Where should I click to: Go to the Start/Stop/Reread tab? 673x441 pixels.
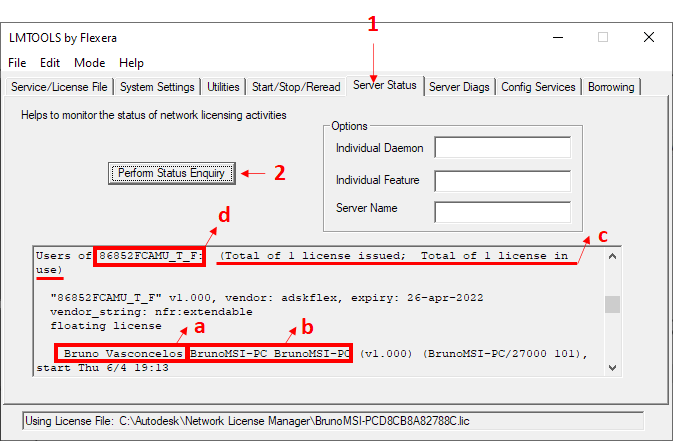[x=296, y=87]
